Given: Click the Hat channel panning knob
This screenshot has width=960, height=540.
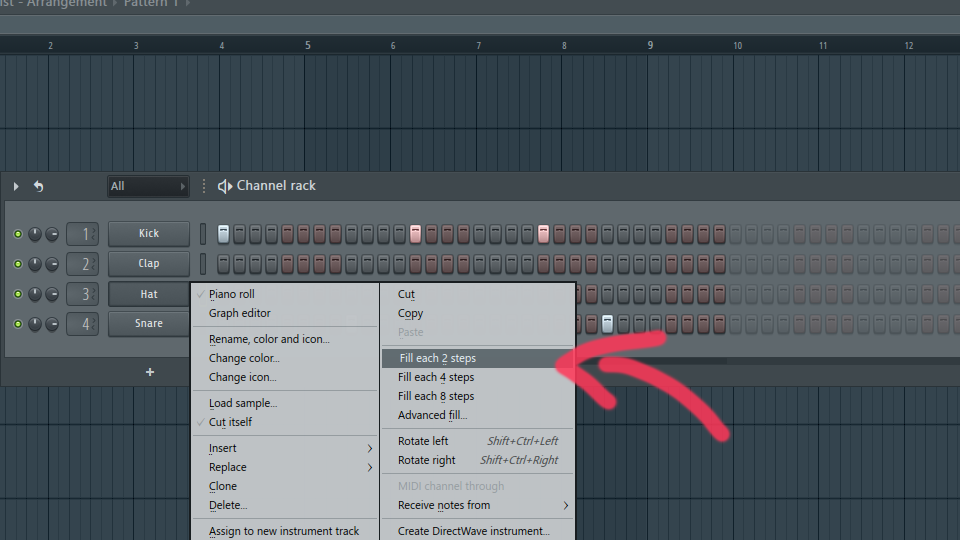Looking at the screenshot, I should (x=35, y=294).
